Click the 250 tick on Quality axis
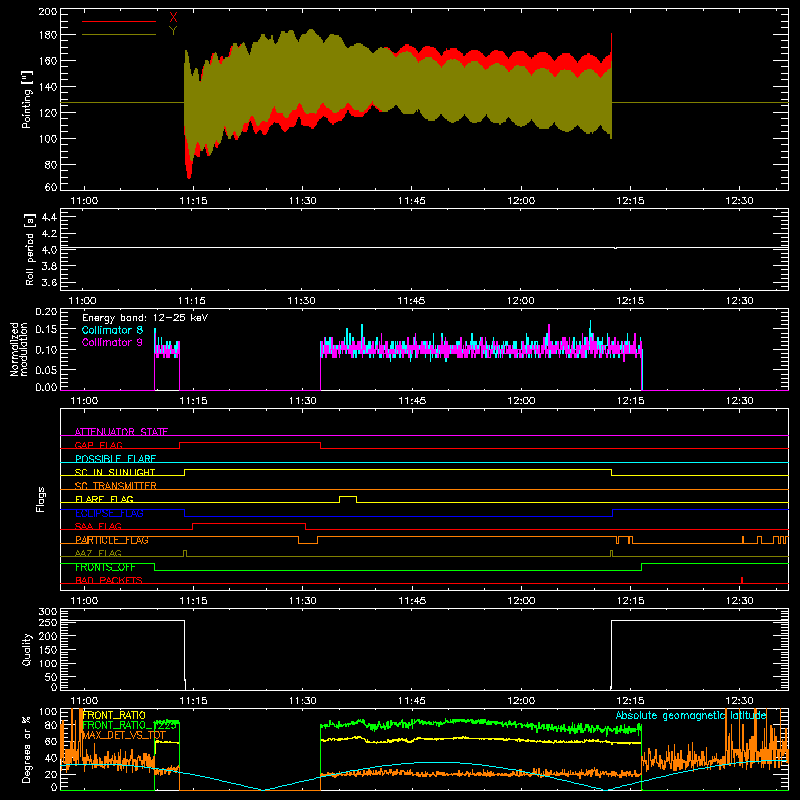This screenshot has height=800, width=800. 48,623
